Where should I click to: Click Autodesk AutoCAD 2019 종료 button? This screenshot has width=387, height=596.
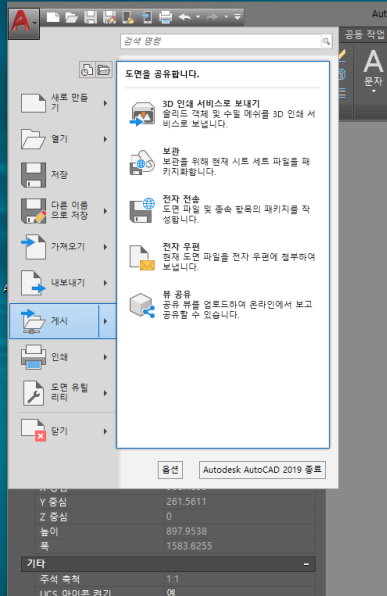click(x=262, y=470)
